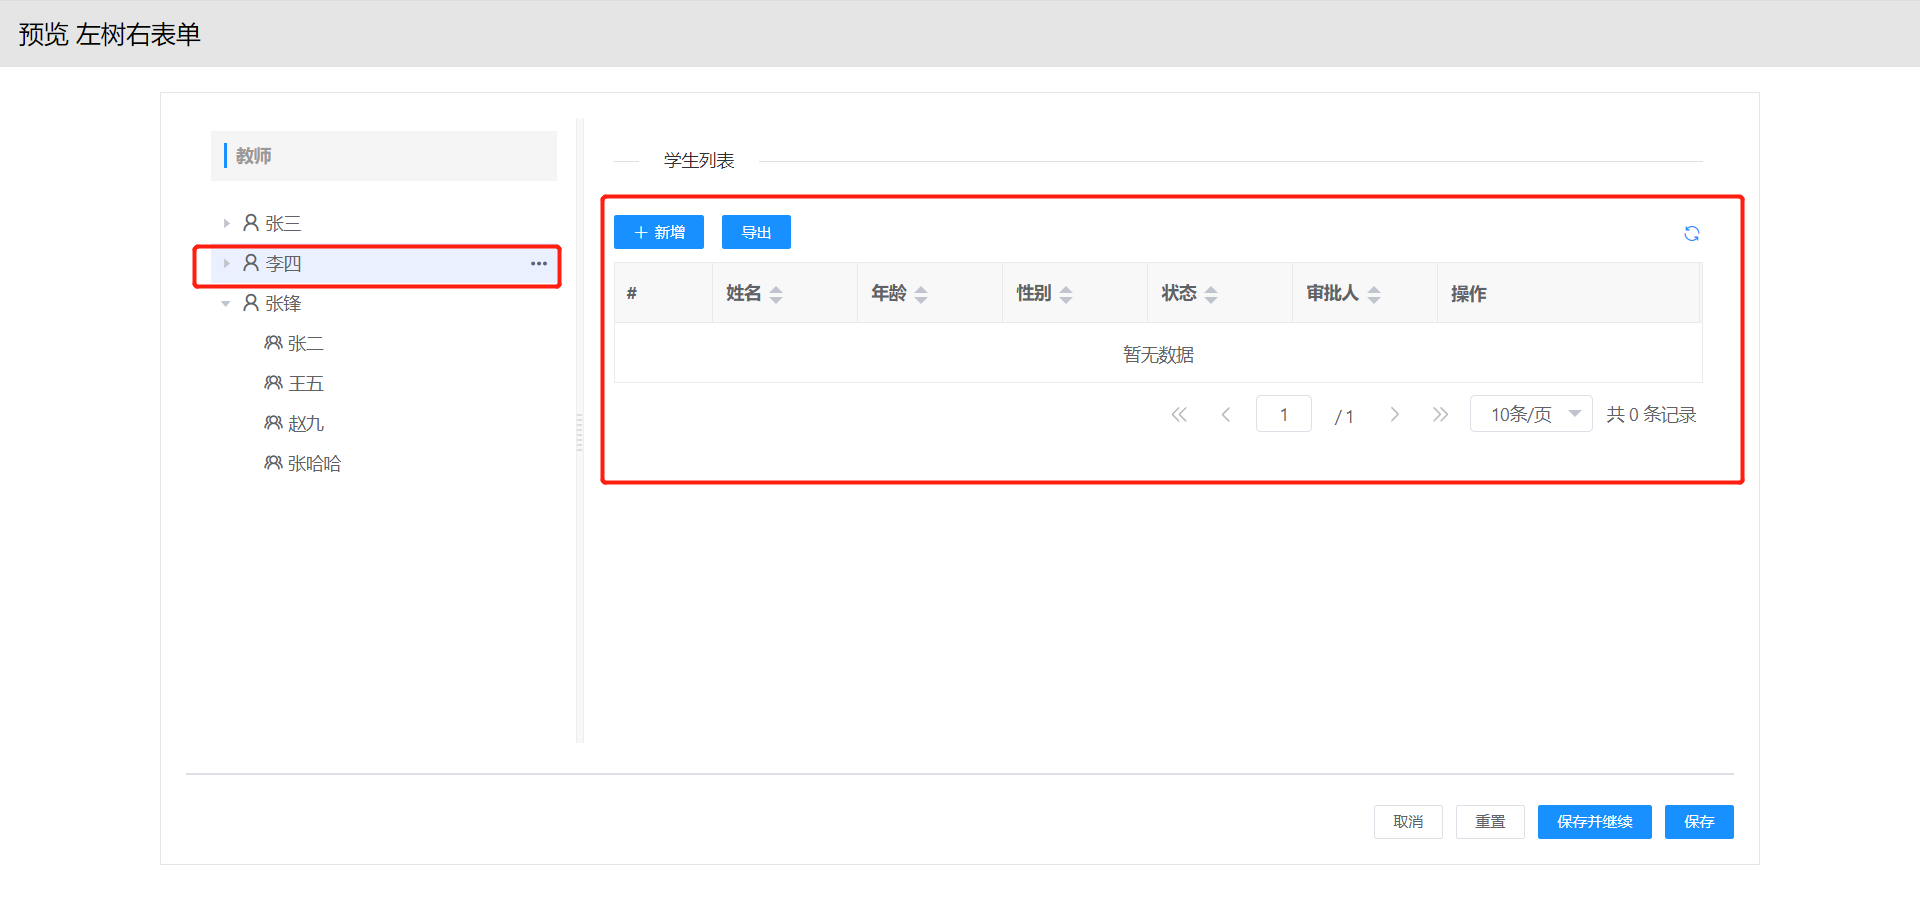Expand the 张三 tree node
1920x902 pixels.
pos(227,224)
